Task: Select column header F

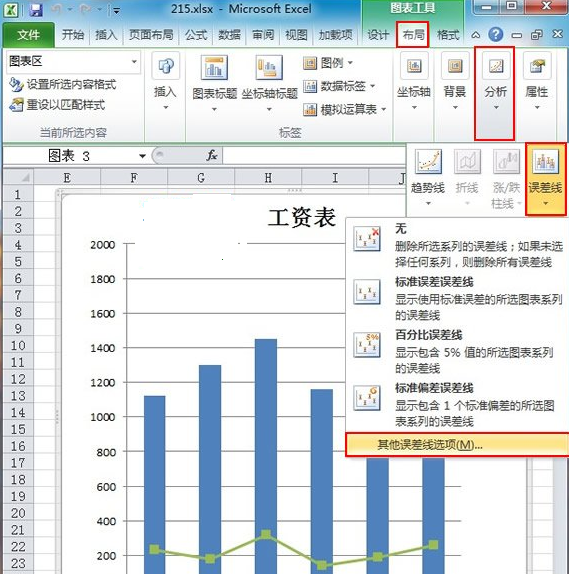Action: click(x=134, y=178)
